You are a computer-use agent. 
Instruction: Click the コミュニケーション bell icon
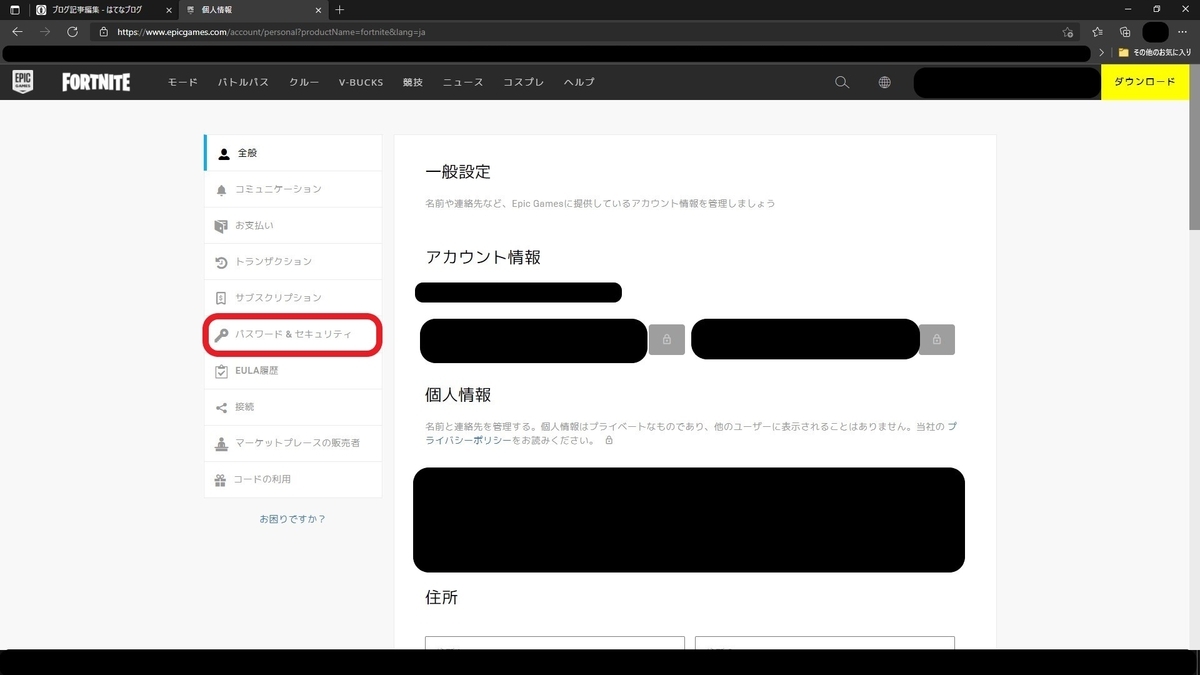221,189
